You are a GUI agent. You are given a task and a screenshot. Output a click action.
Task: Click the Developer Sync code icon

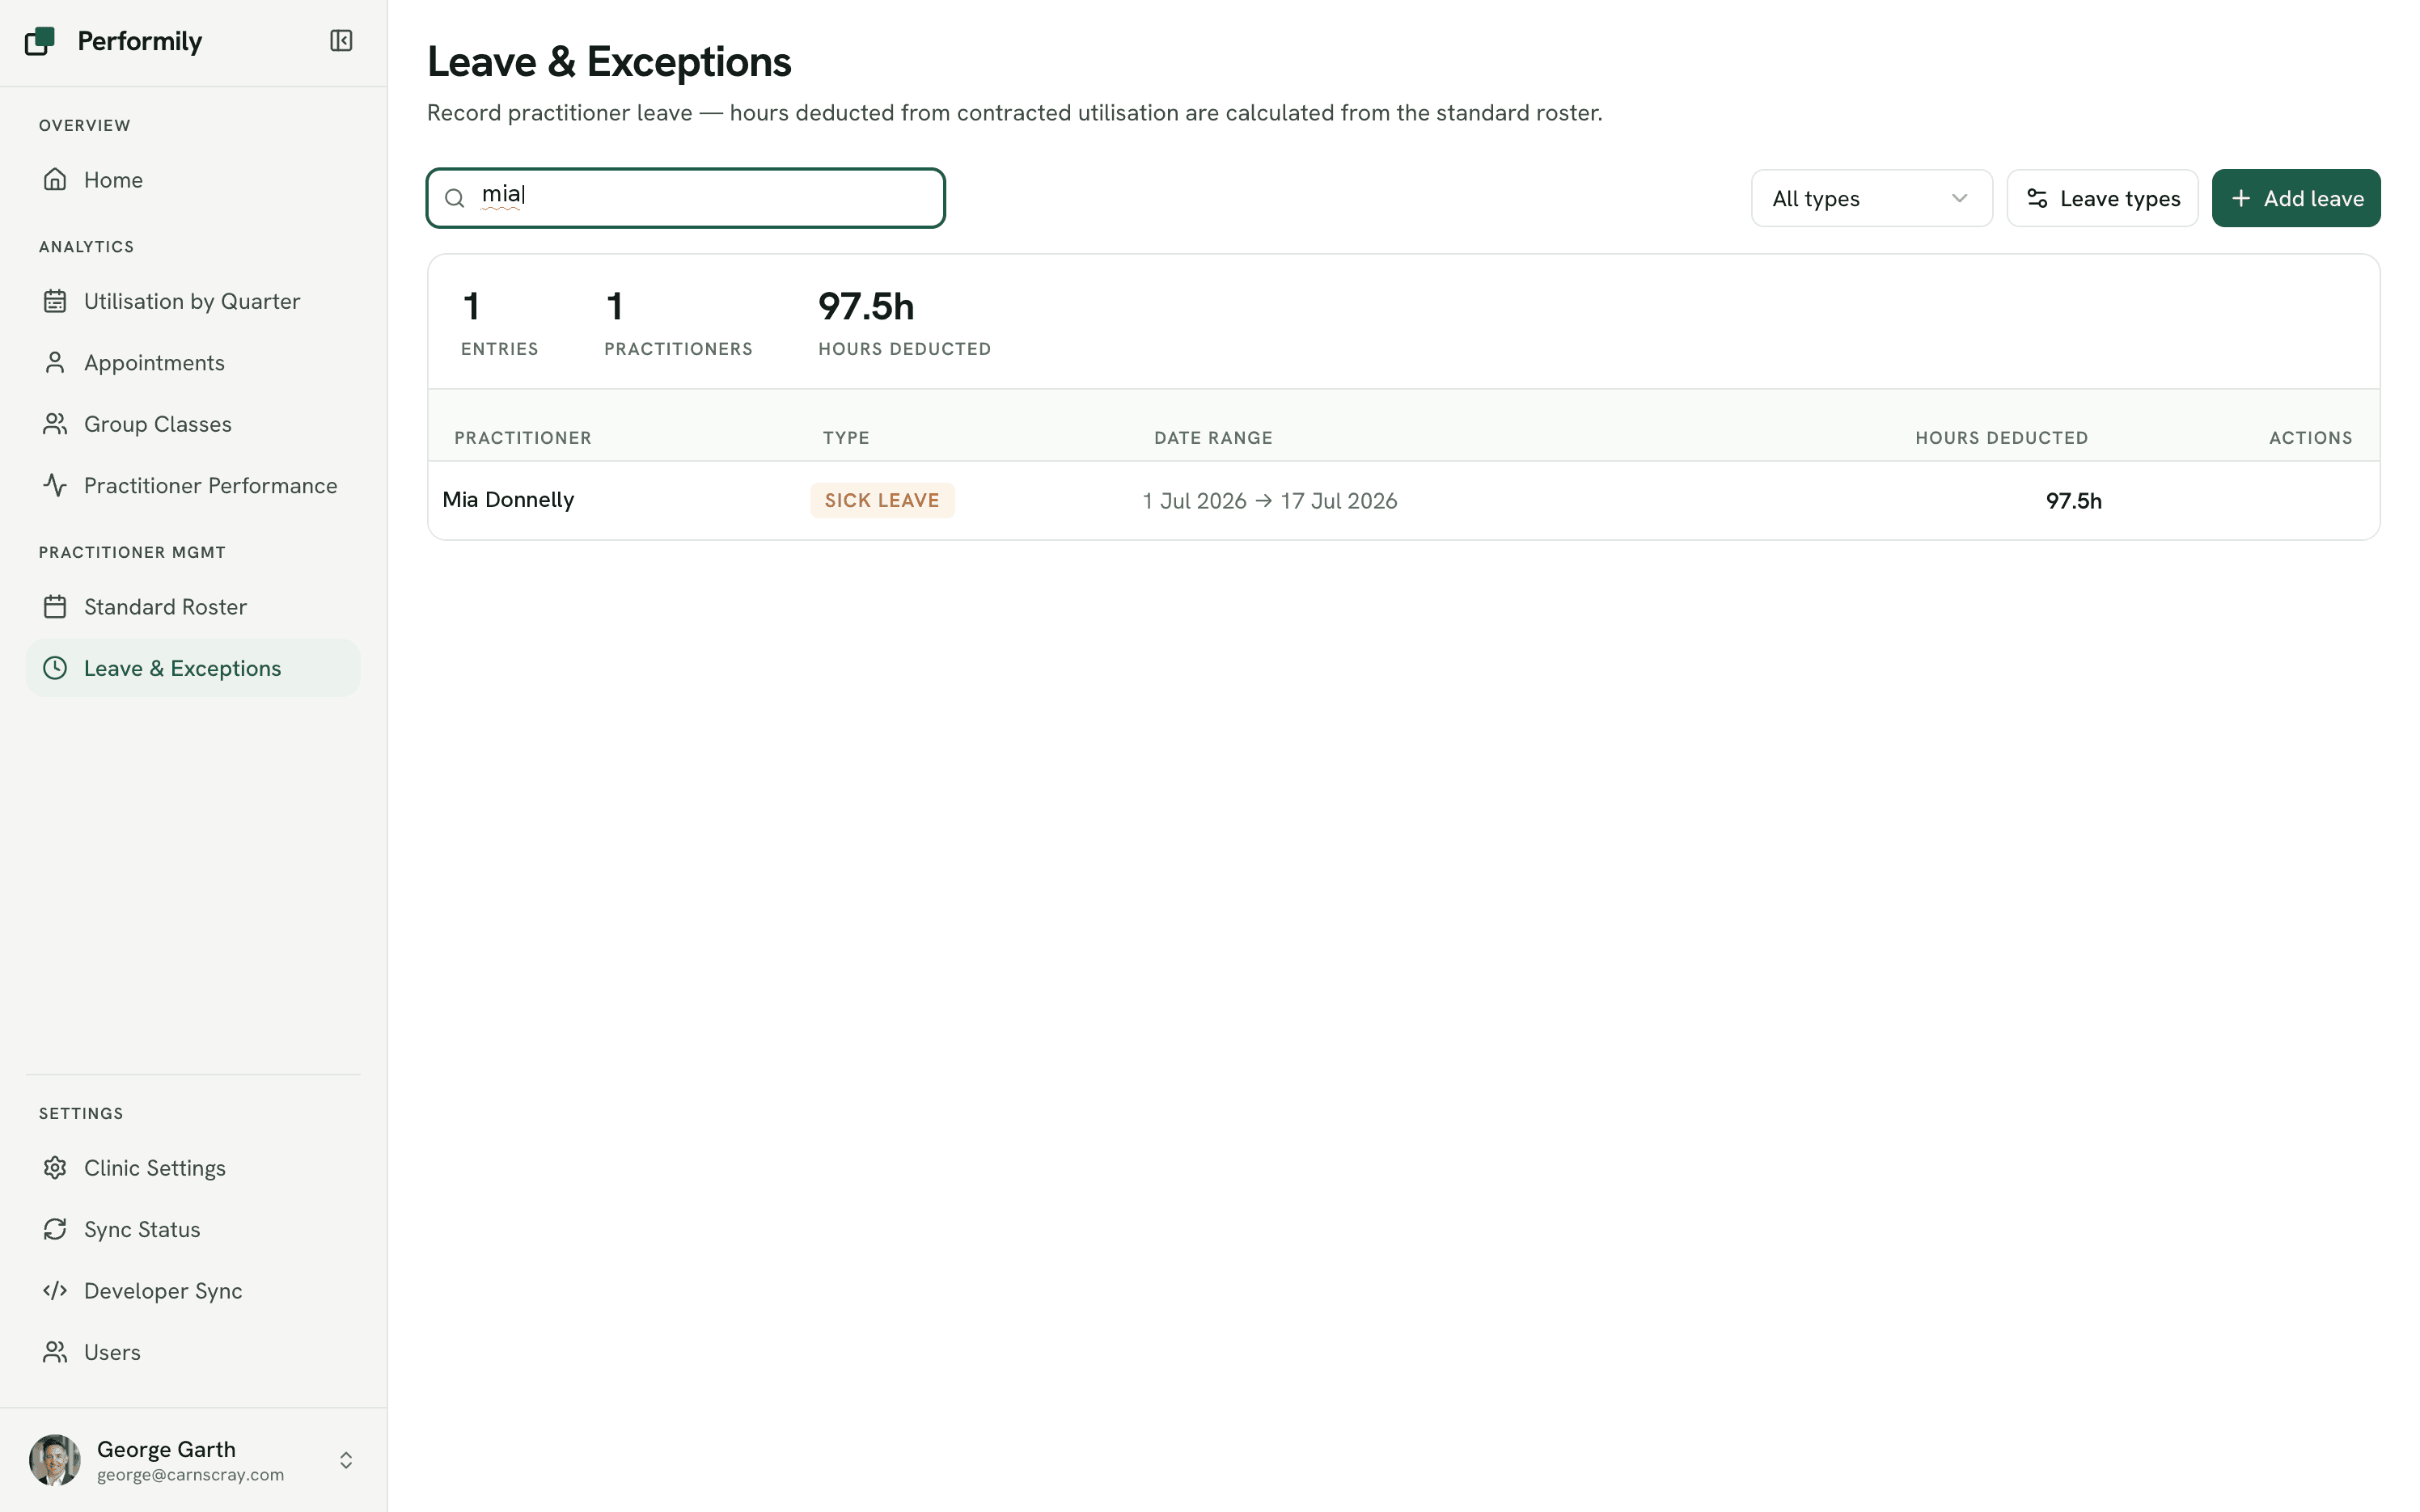coord(55,1290)
